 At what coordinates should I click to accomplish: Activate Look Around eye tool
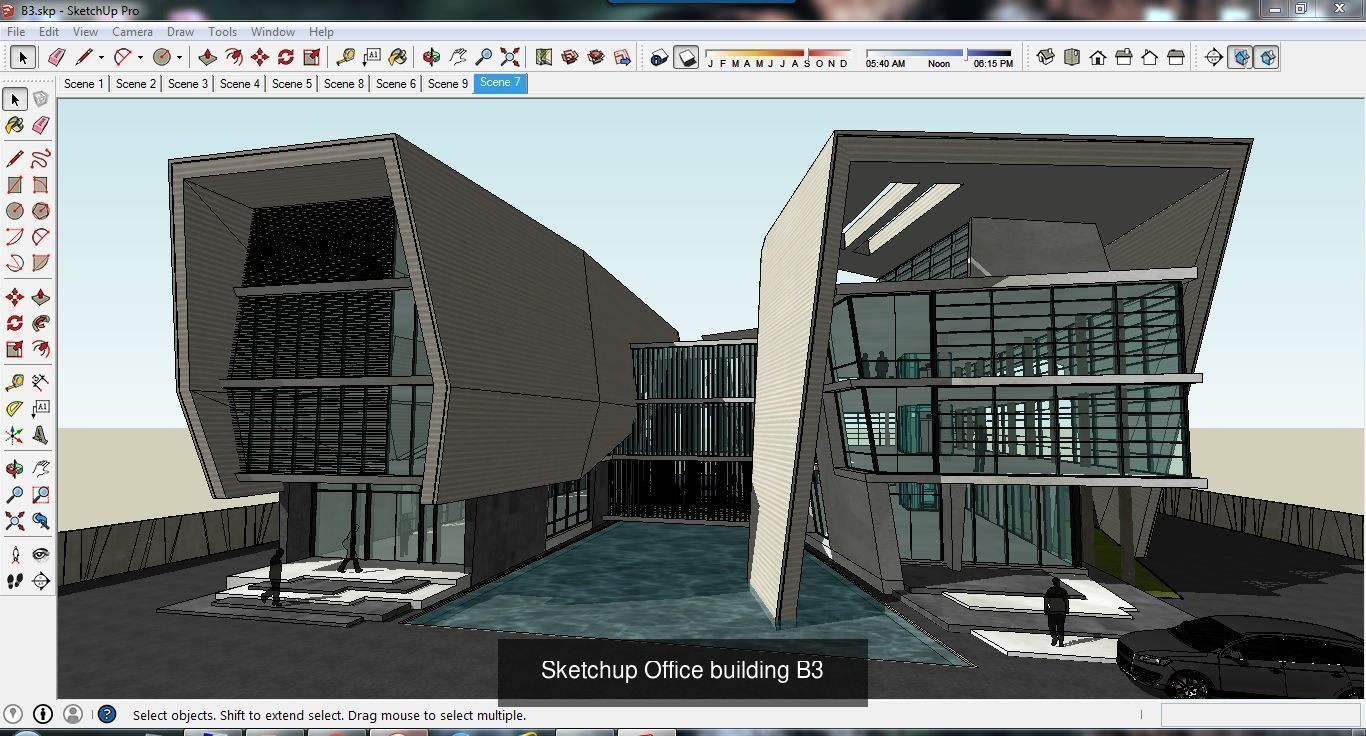tap(40, 555)
